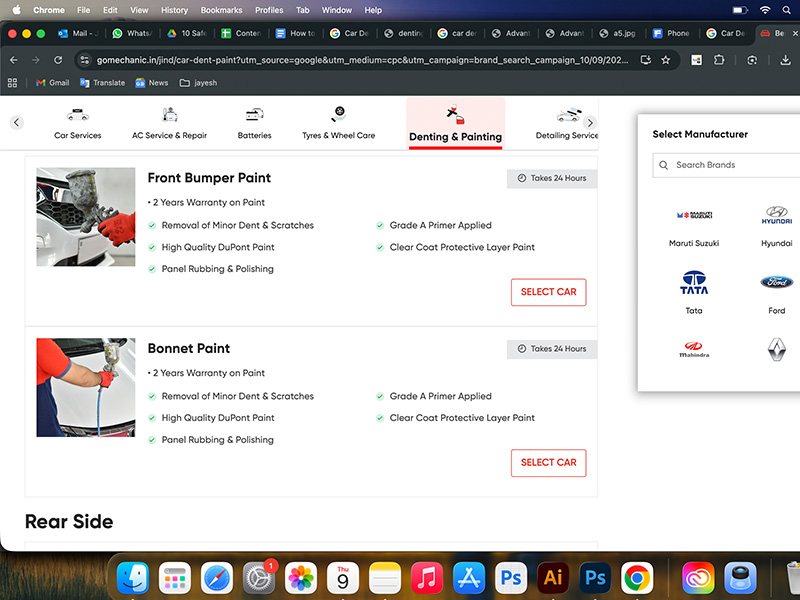Screen dimensions: 800x600
Task: Click SELECT CAR for Bonnet Paint
Action: tap(548, 463)
